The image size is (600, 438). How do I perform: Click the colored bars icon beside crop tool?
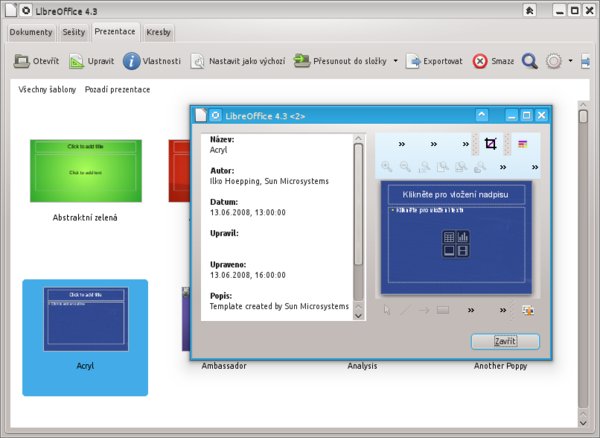523,144
